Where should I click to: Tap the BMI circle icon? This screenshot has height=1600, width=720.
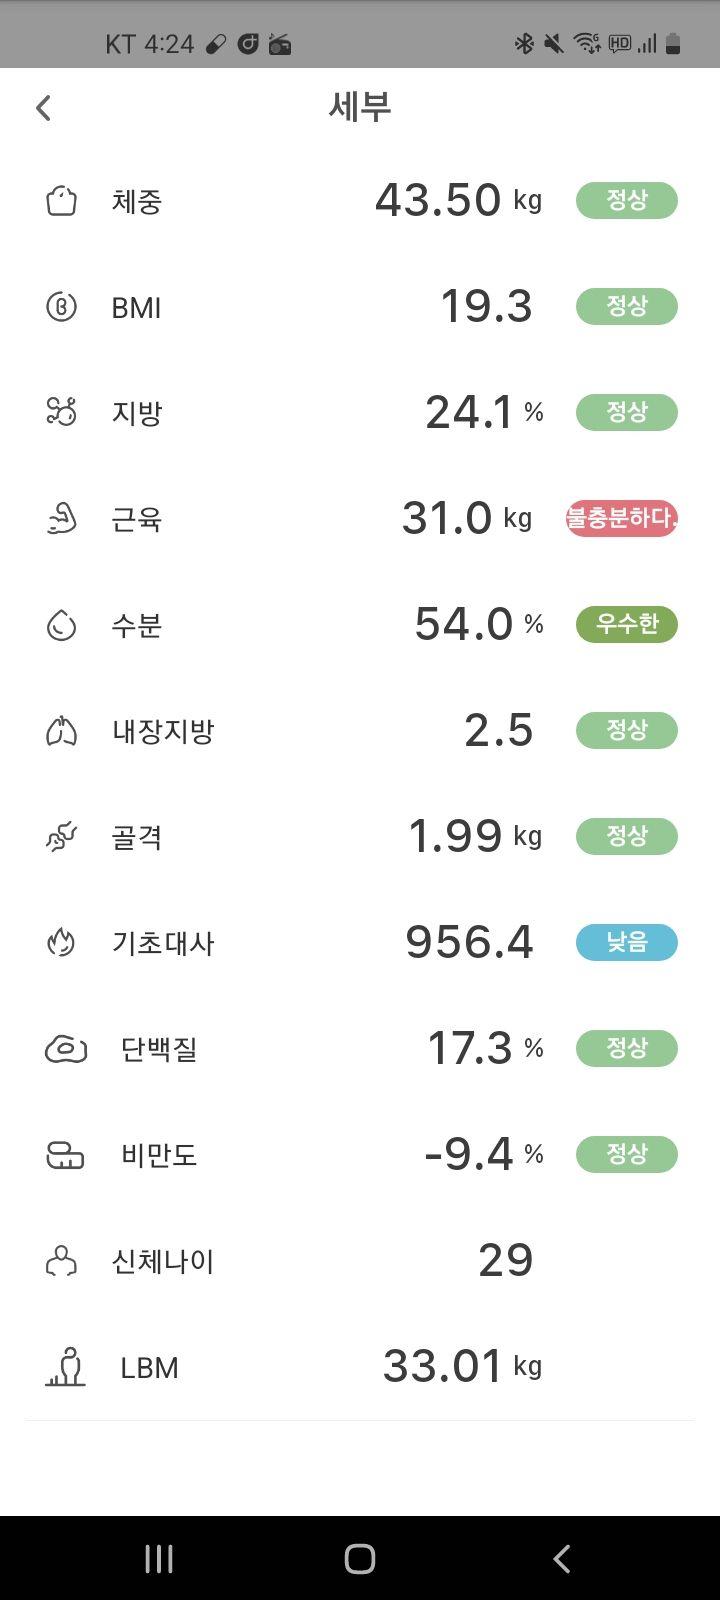(62, 307)
